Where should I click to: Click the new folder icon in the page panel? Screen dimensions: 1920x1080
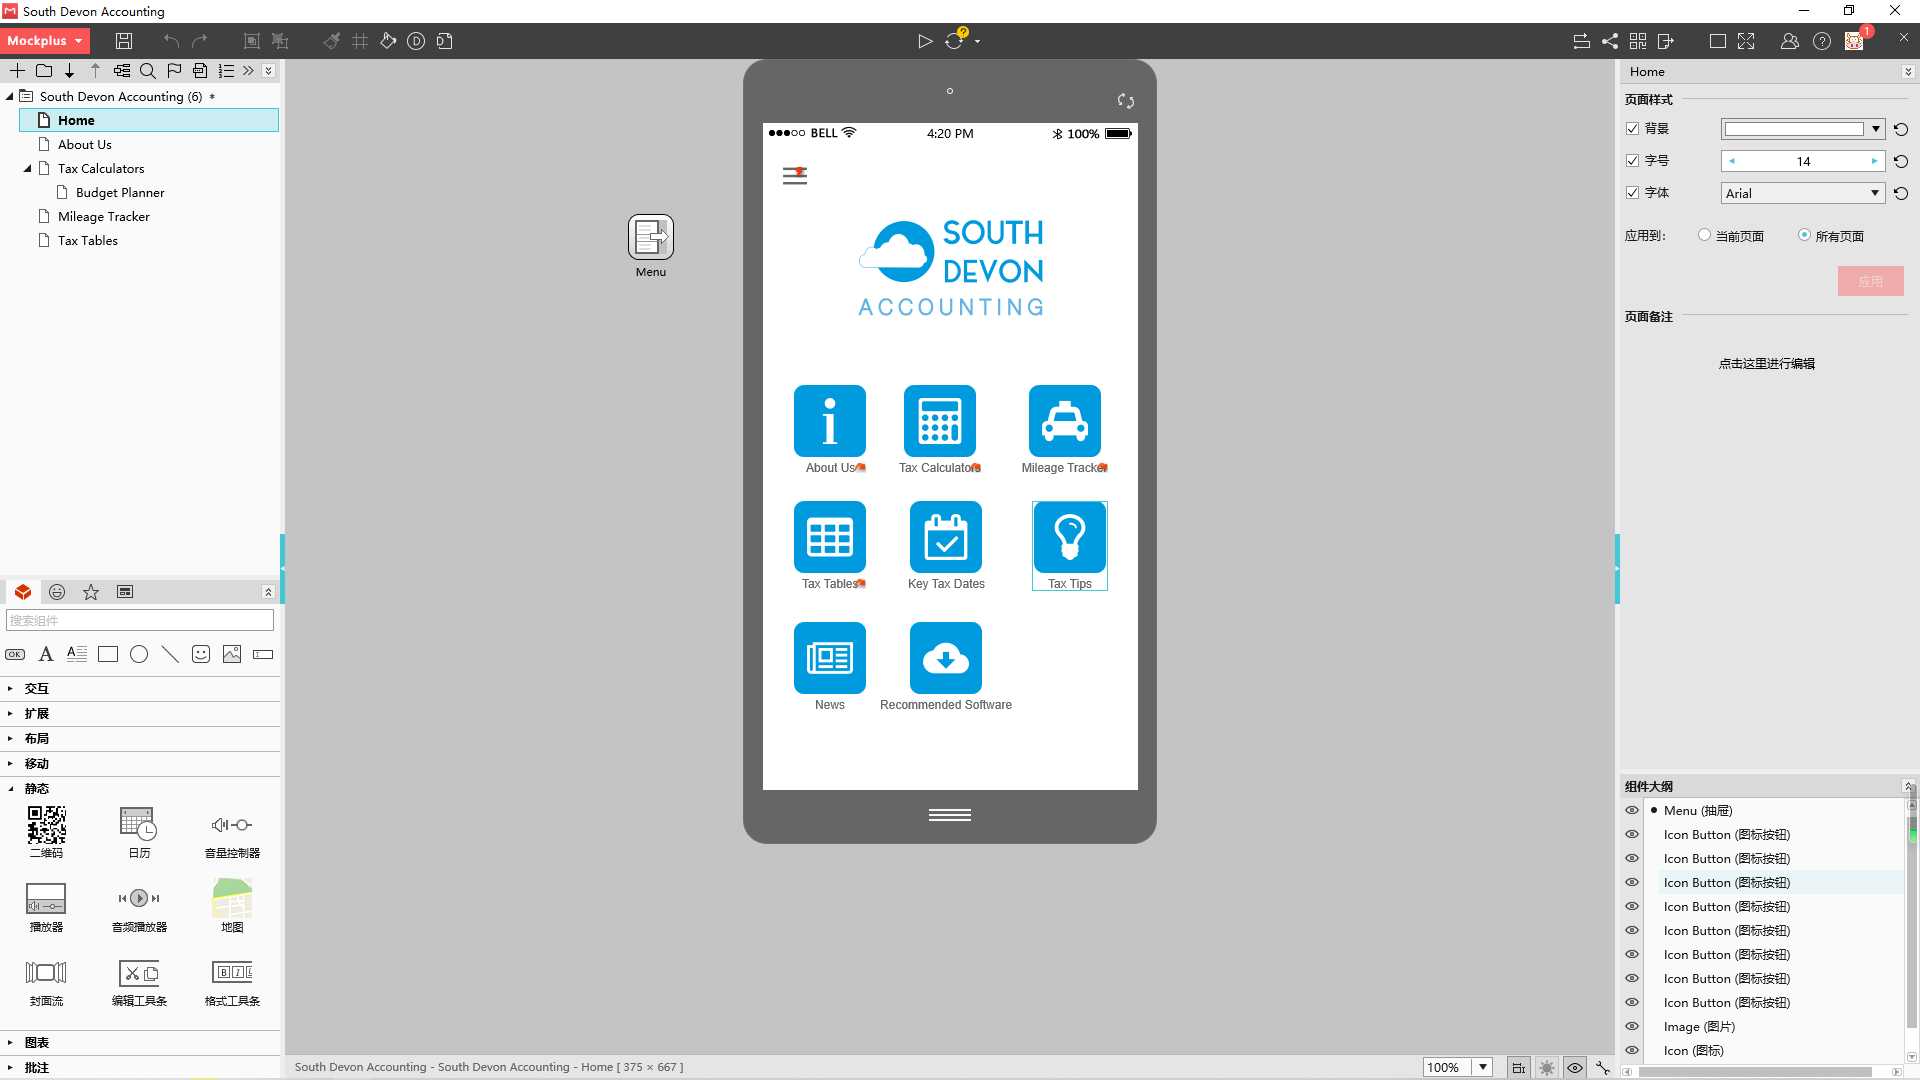pyautogui.click(x=44, y=71)
